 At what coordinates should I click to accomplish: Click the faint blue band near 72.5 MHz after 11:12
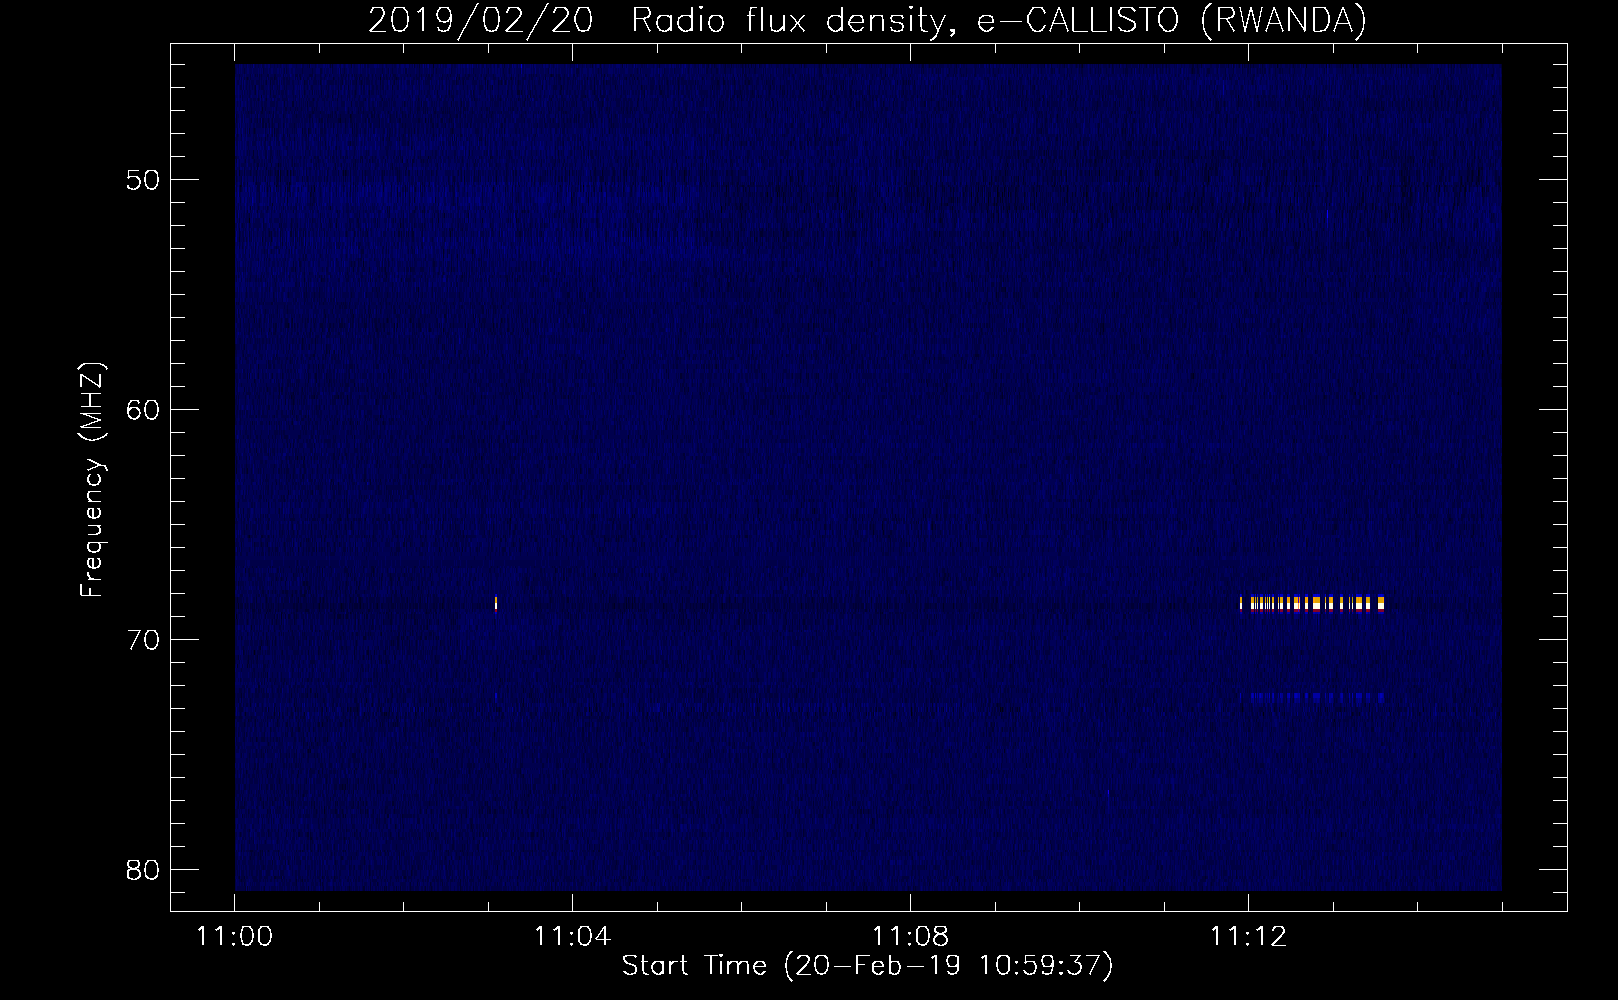click(1312, 697)
